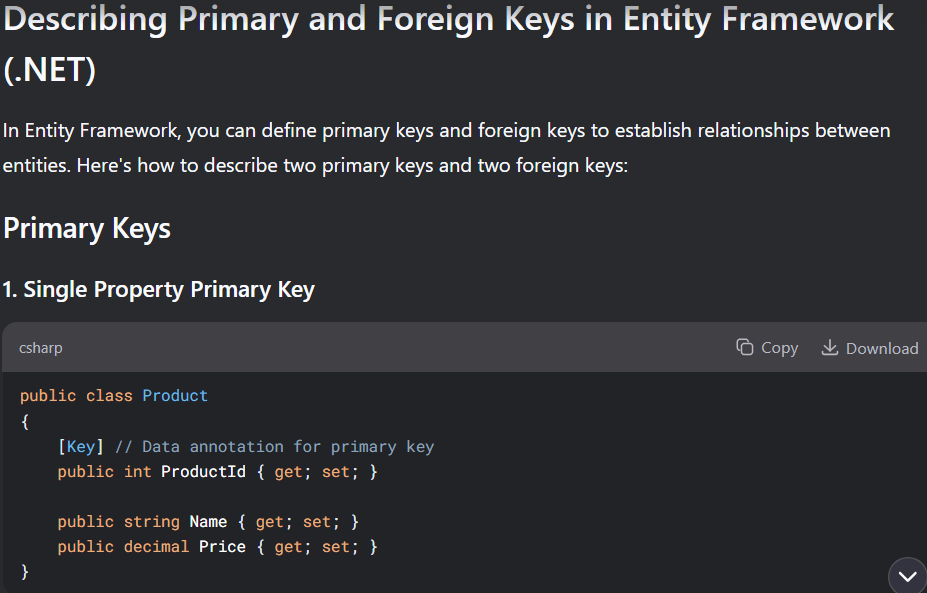Click the string type keyword

click(x=151, y=521)
